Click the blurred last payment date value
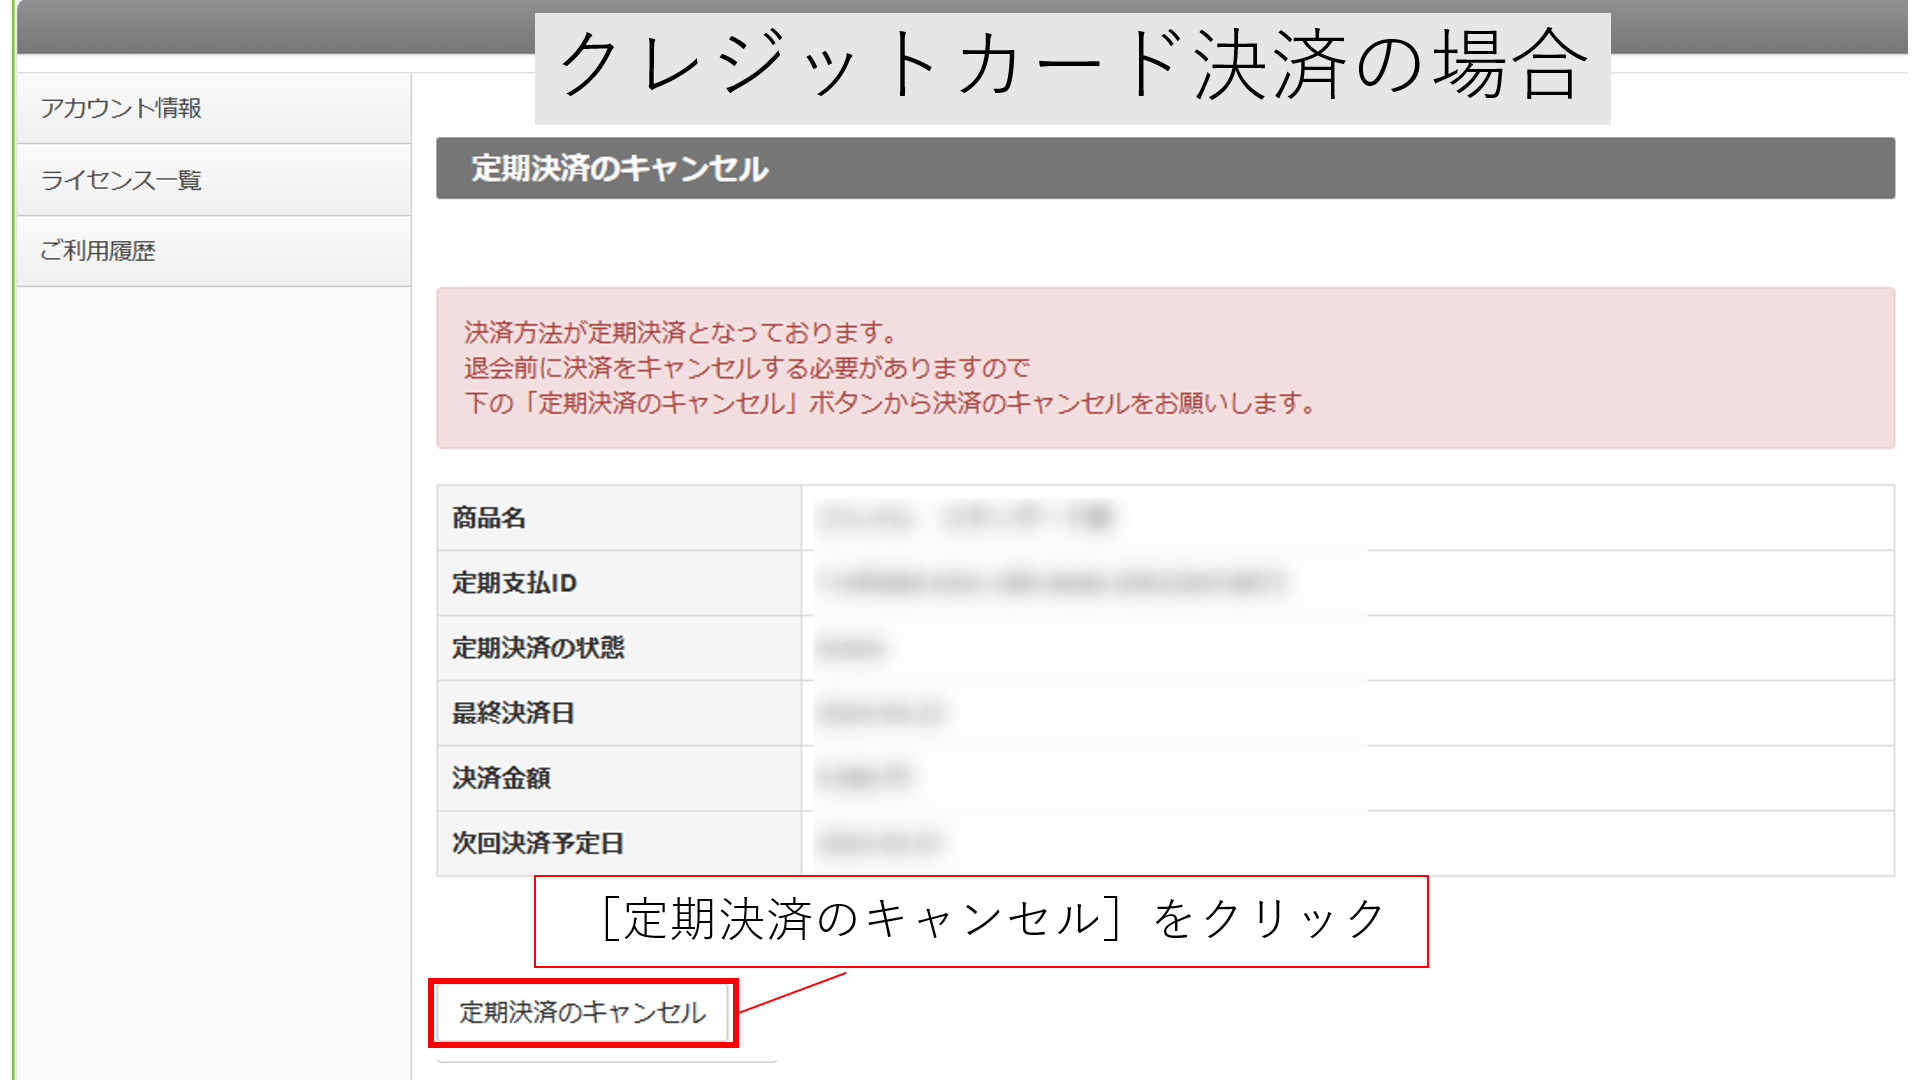 coord(880,714)
